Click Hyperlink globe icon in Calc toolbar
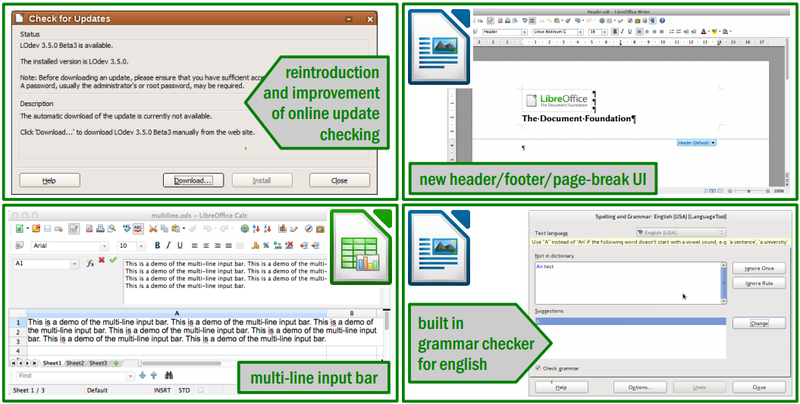This screenshot has height=404, width=800. click(x=244, y=229)
